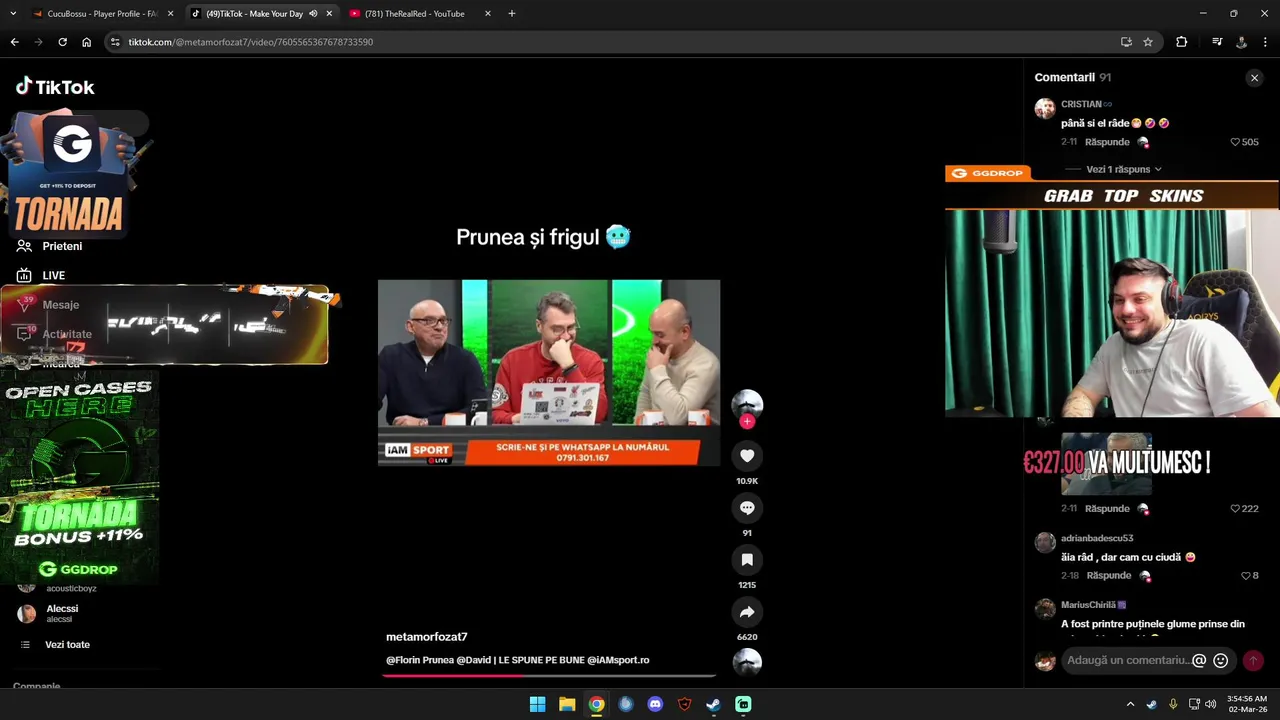The height and width of the screenshot is (720, 1280).
Task: Expand 'Vezi 1 răspuns' replies
Action: pos(1124,170)
